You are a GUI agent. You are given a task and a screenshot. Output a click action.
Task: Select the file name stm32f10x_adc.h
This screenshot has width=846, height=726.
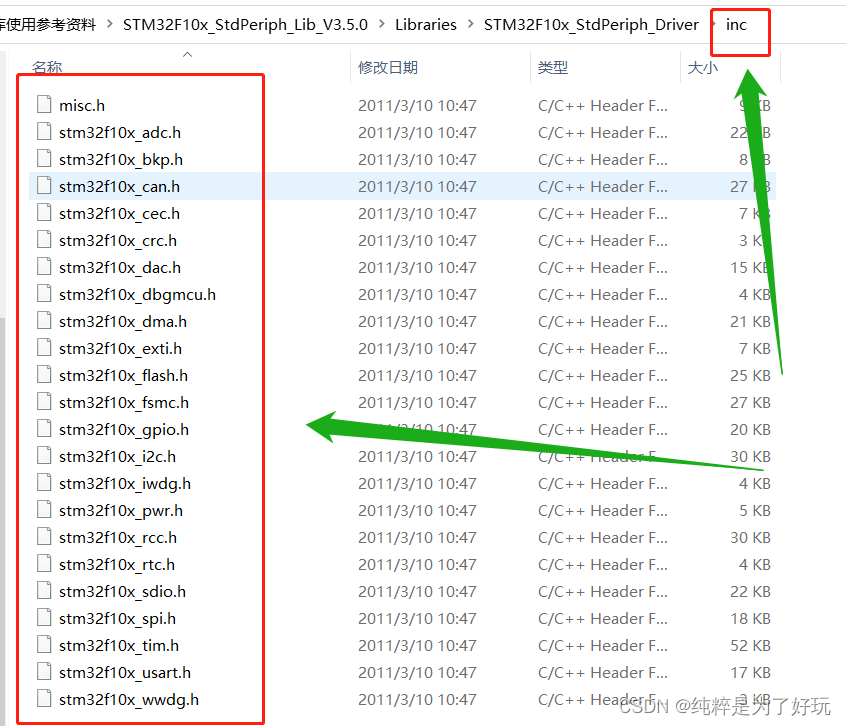tap(120, 133)
